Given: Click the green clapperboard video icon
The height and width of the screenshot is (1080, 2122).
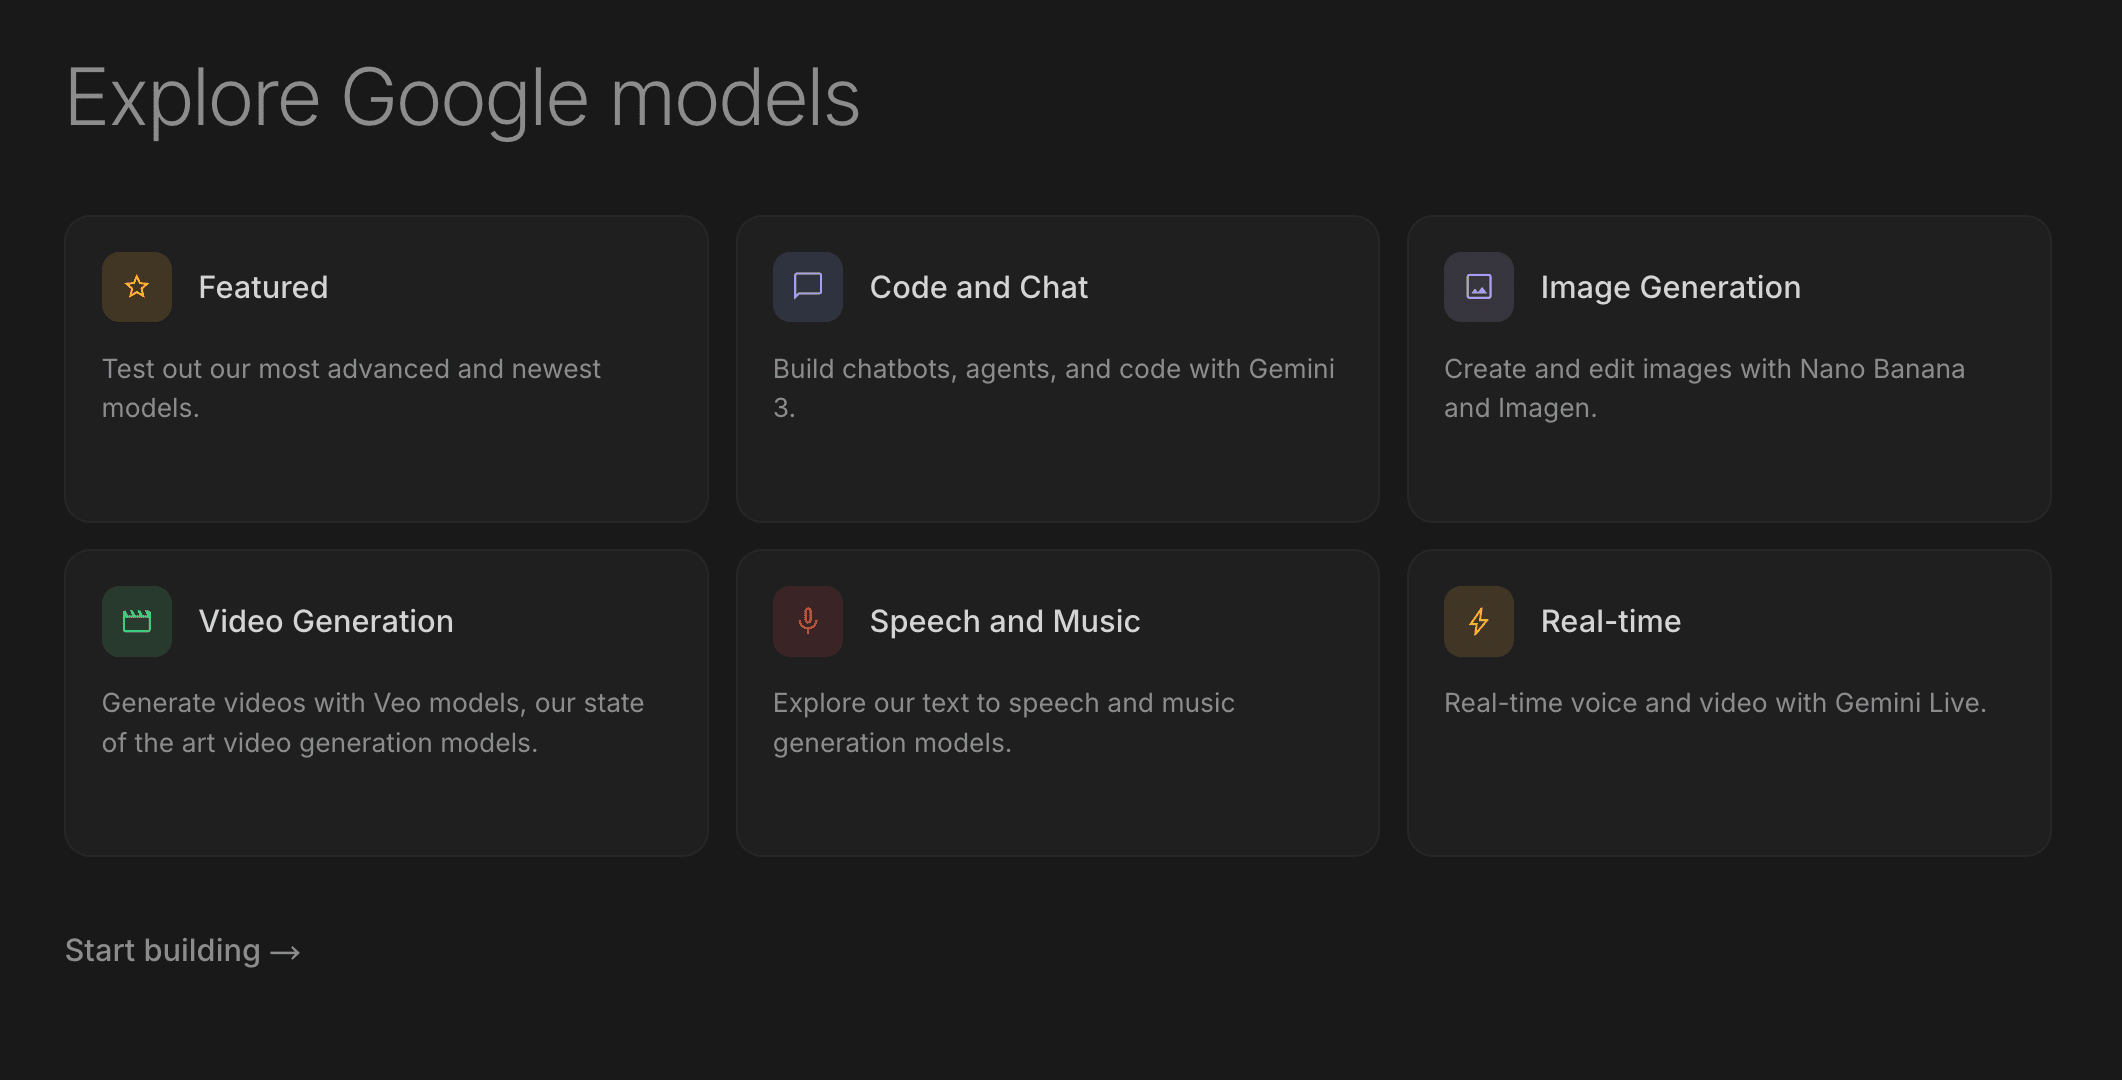Looking at the screenshot, I should 137,621.
